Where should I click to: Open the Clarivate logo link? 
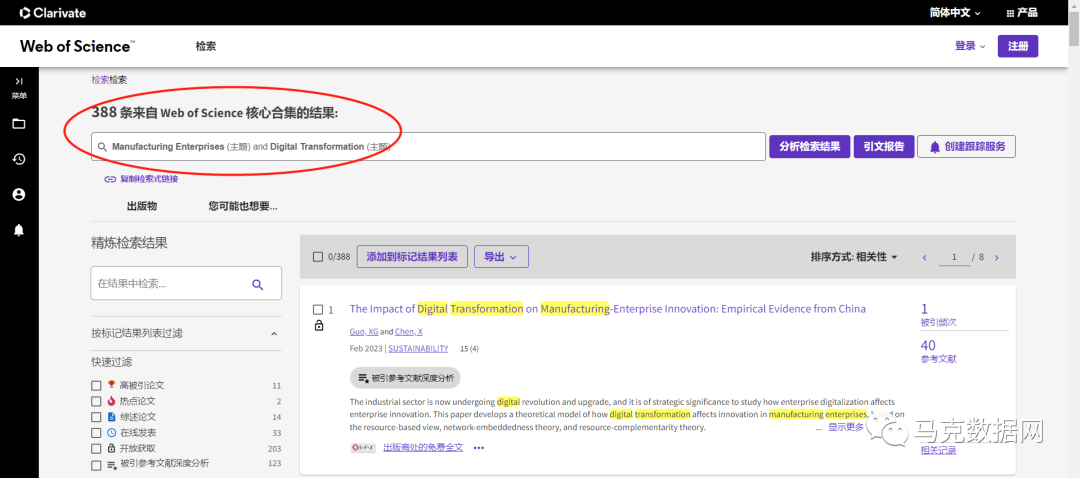(52, 12)
